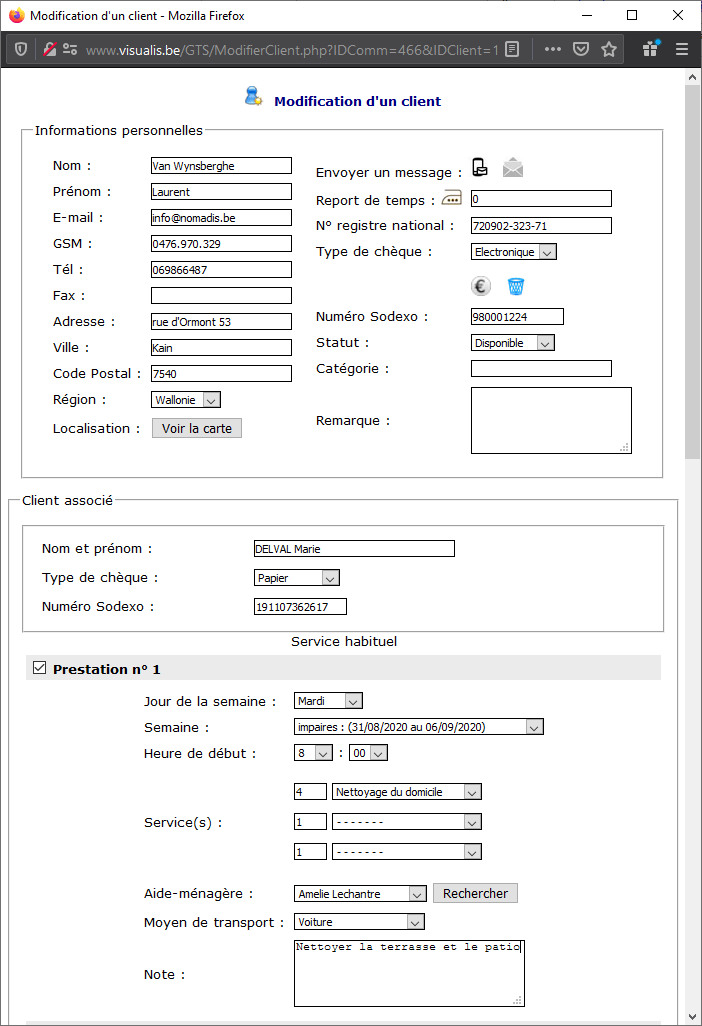Click the Note text area

(410, 973)
